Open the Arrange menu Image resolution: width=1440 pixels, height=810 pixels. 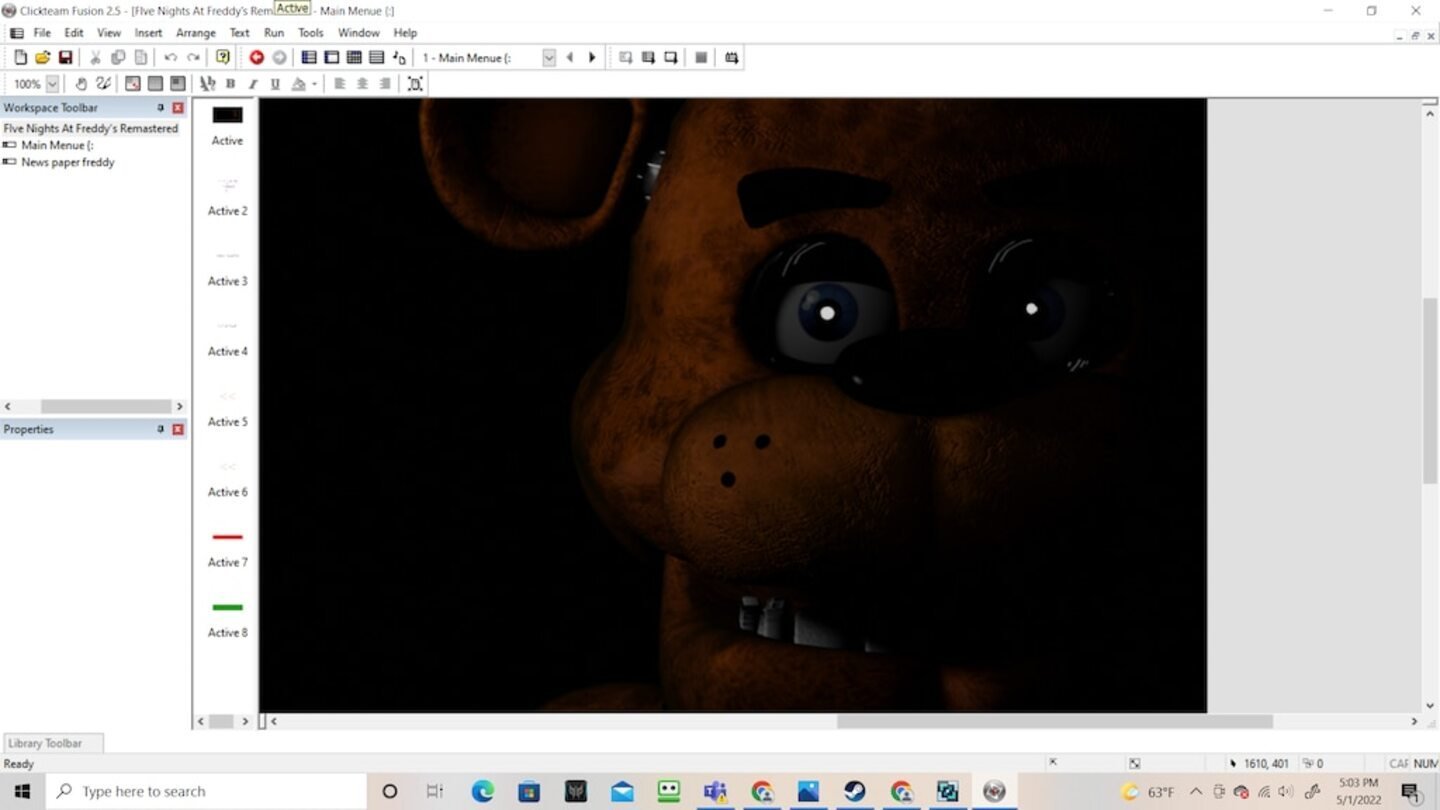click(196, 33)
